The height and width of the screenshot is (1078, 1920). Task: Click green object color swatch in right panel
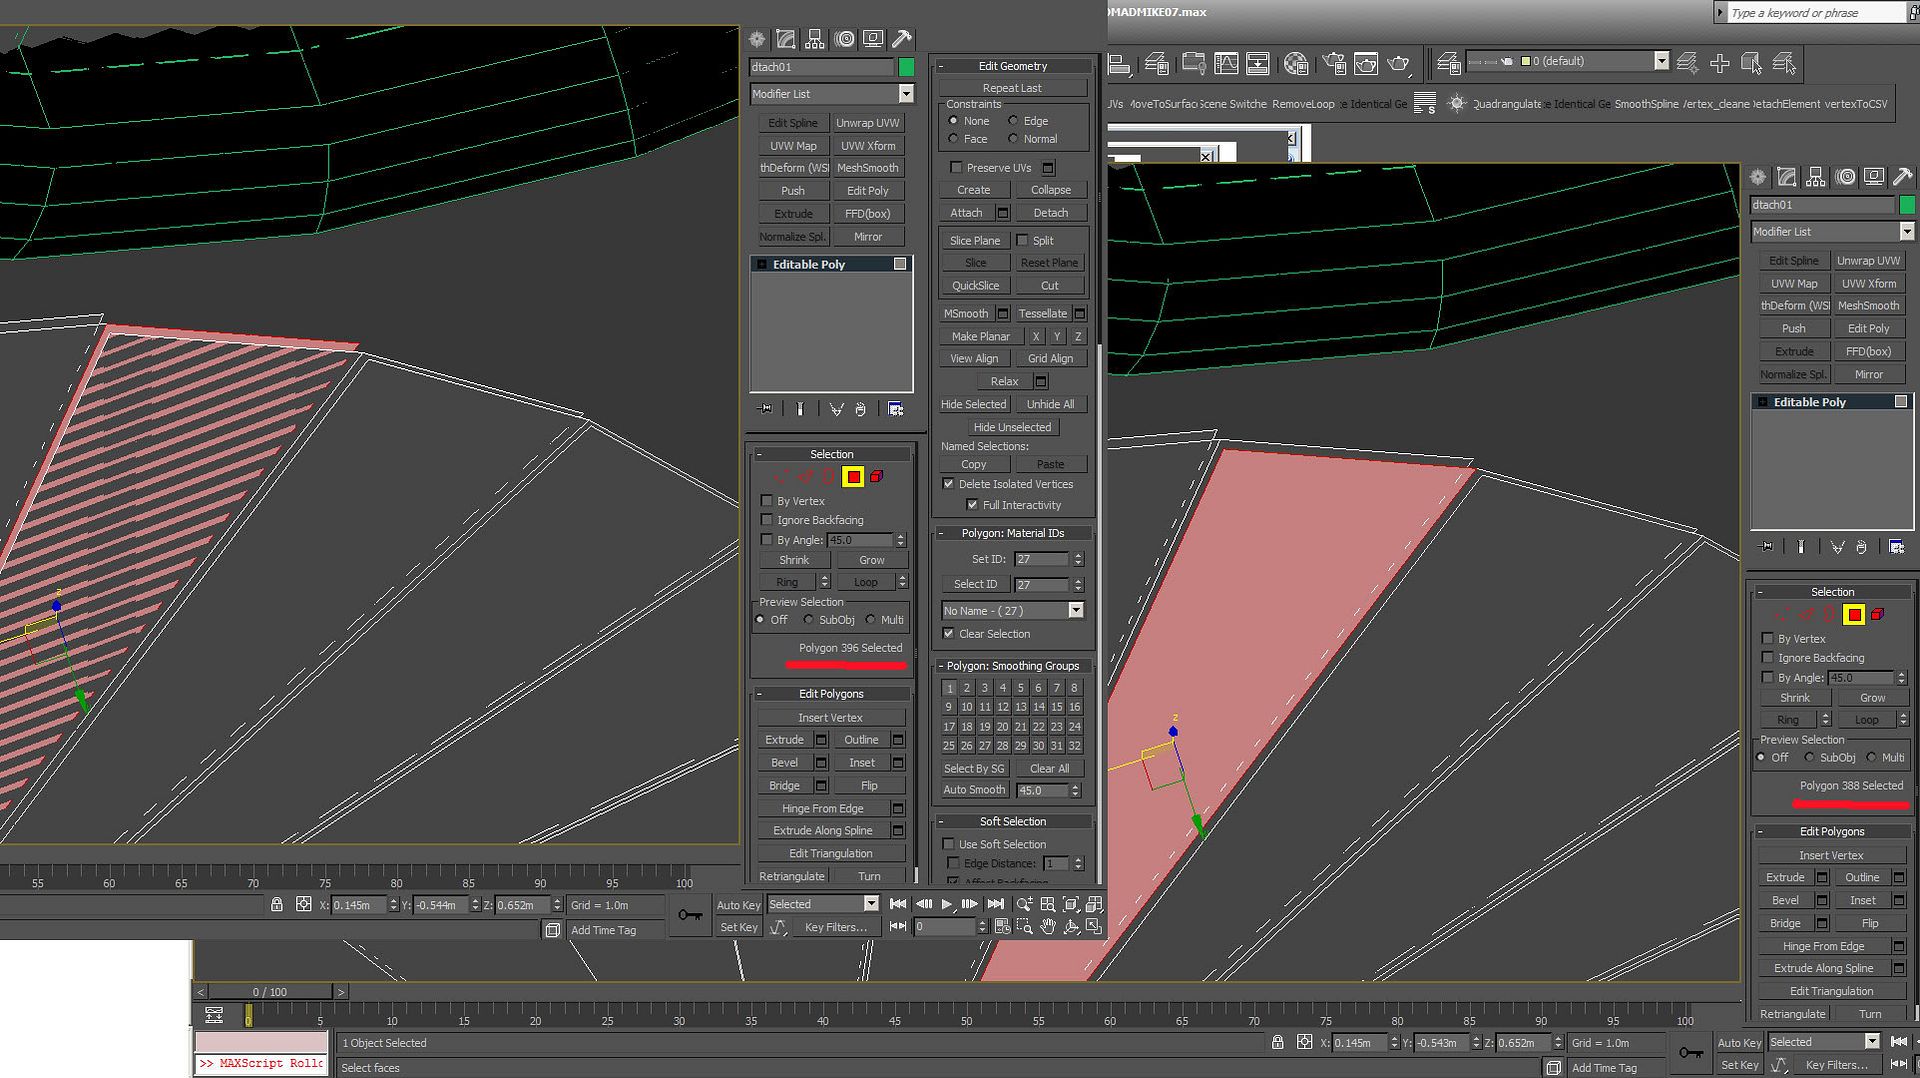click(x=1907, y=205)
